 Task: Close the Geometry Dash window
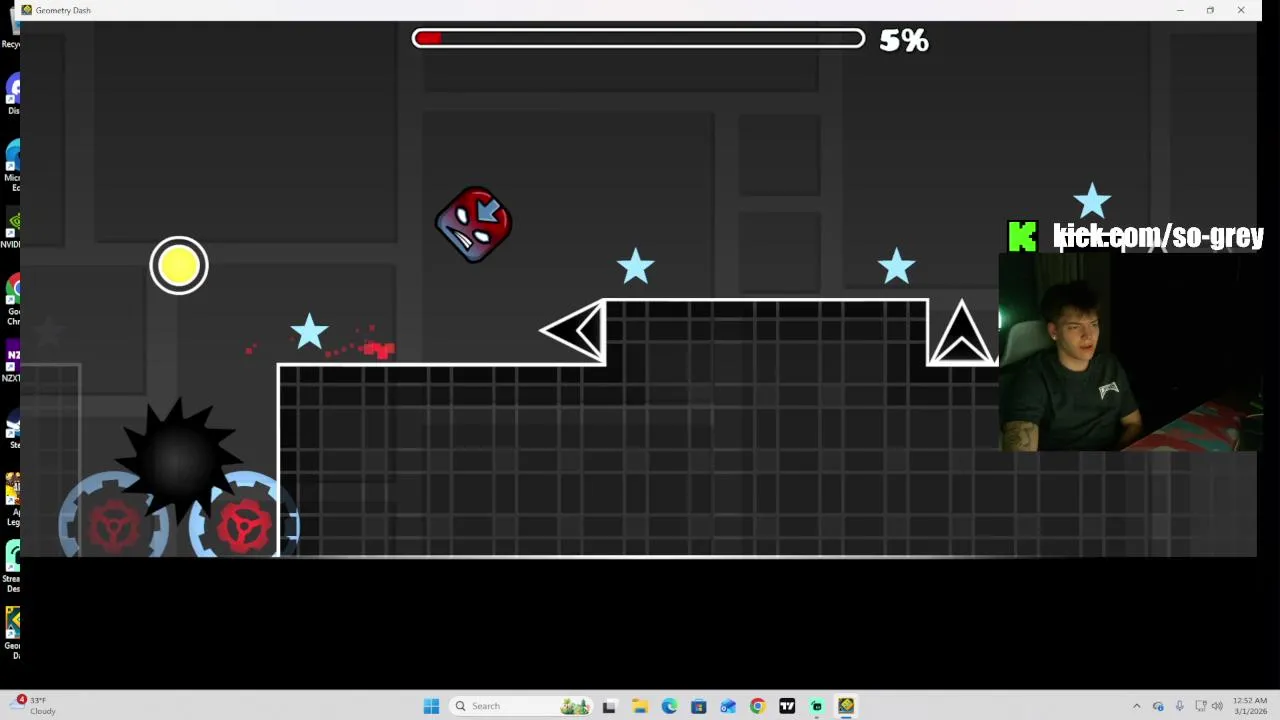pyautogui.click(x=1241, y=10)
